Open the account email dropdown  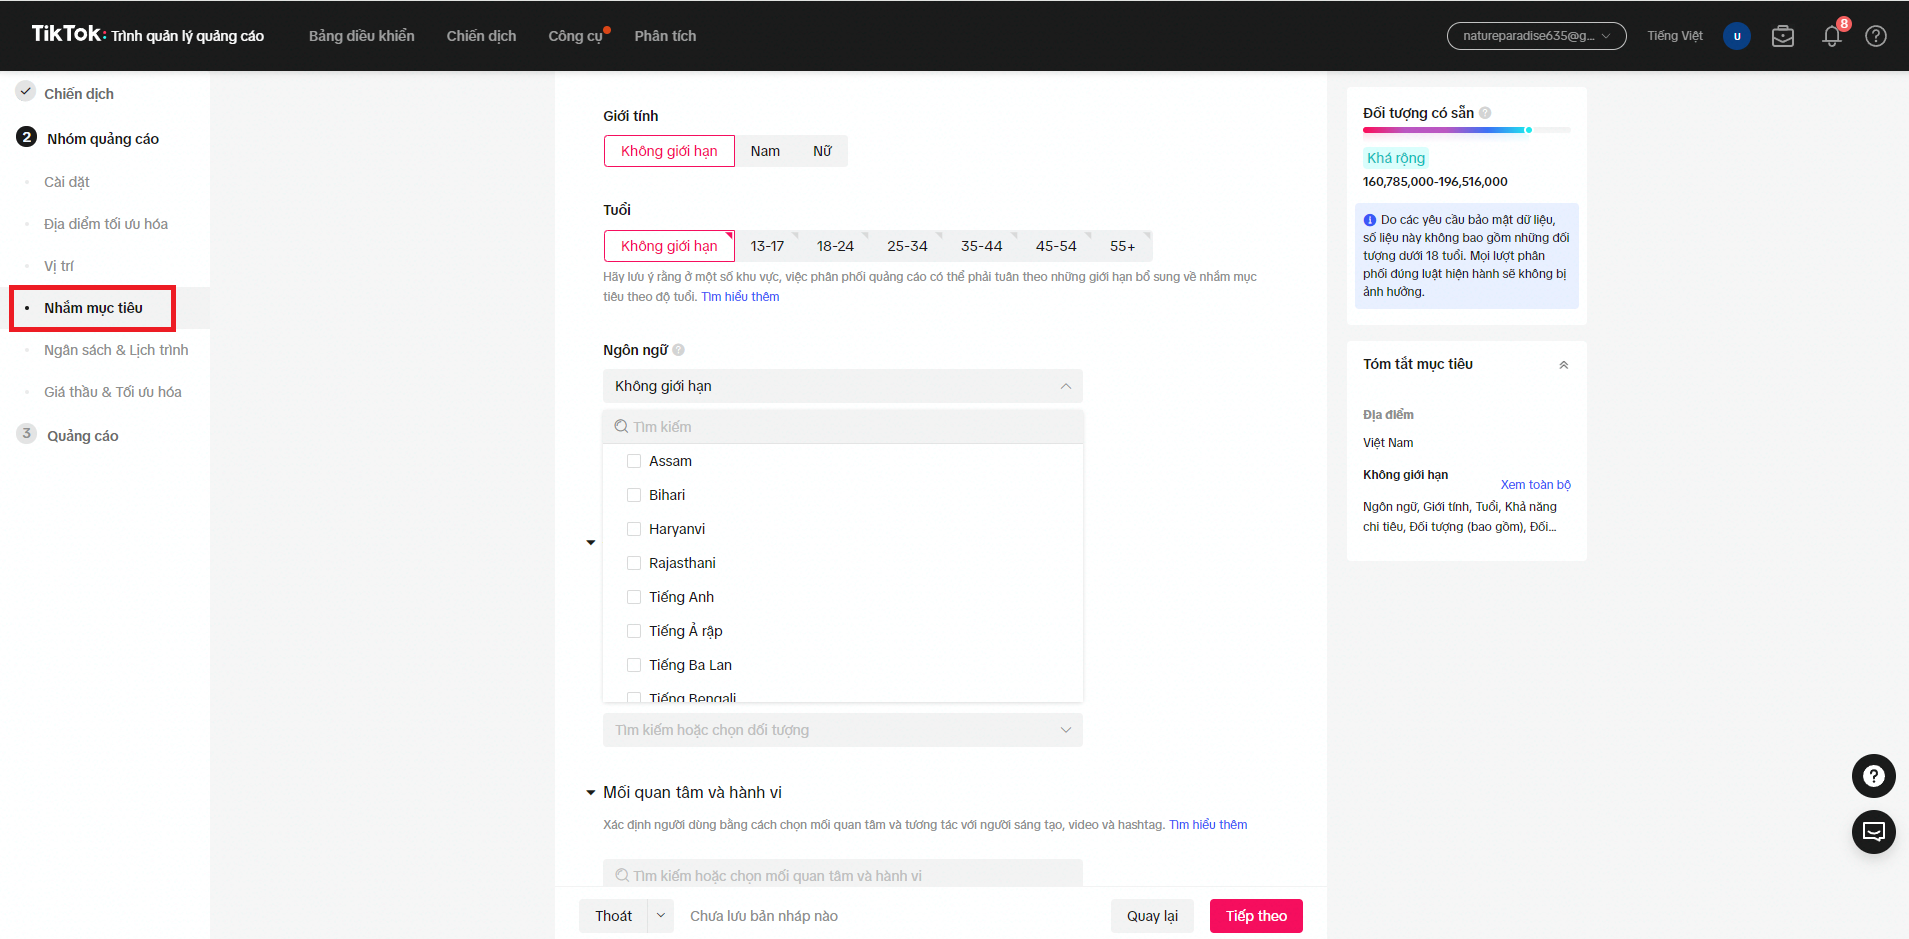(x=1536, y=36)
